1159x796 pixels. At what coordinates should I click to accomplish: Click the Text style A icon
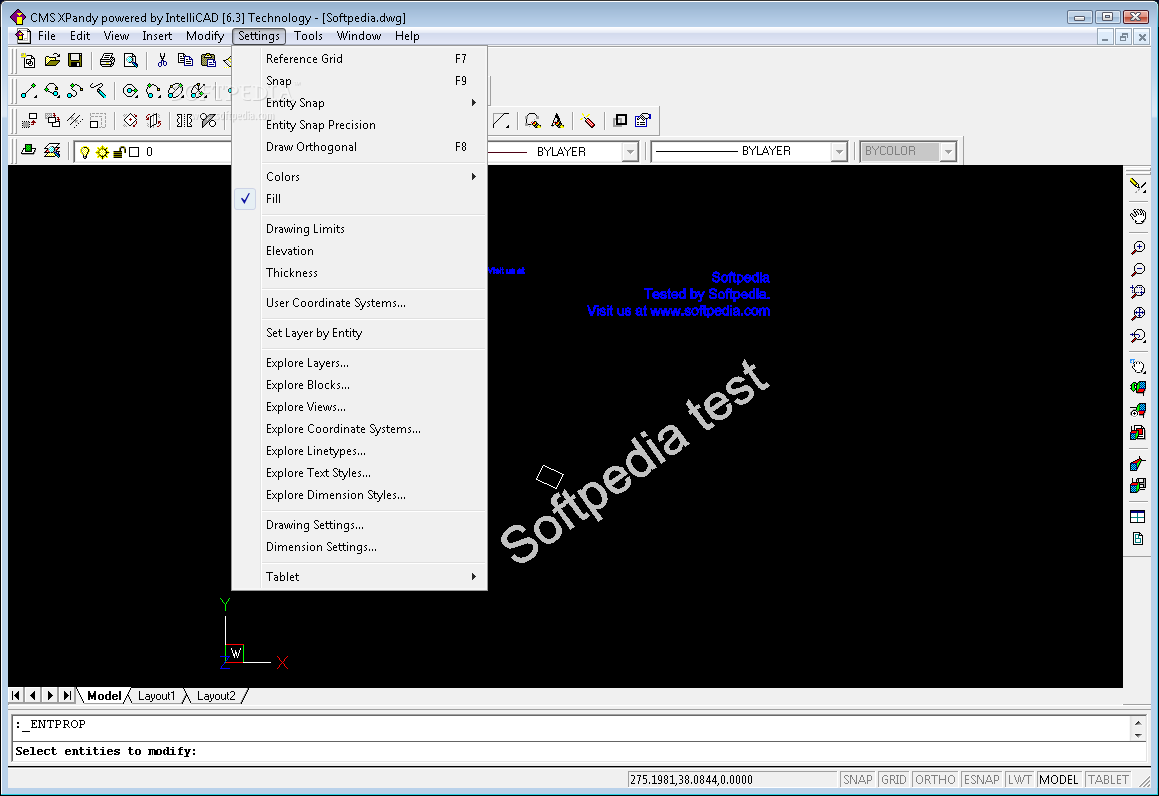click(557, 120)
